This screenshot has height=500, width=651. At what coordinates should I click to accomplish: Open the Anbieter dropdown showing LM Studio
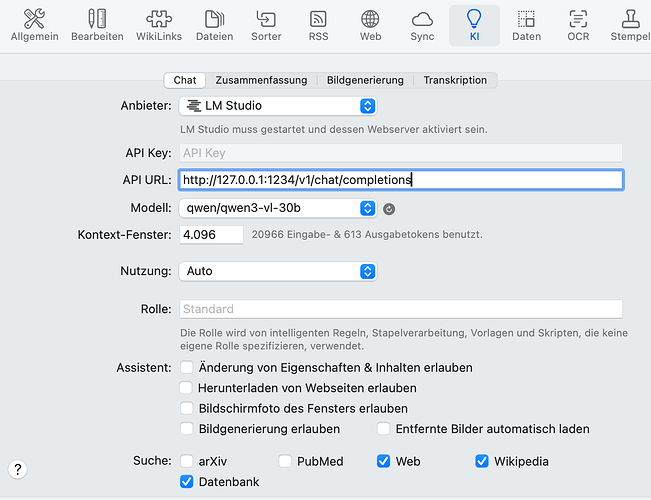point(277,105)
